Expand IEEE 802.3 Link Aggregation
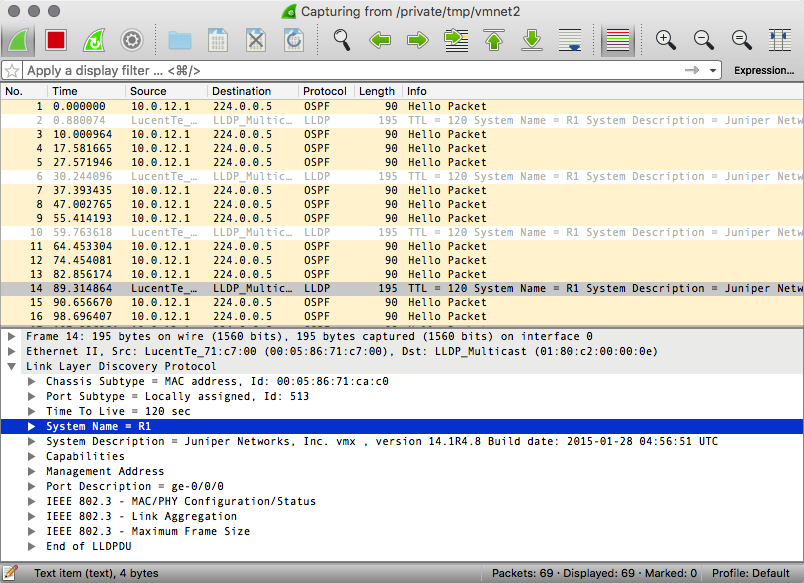The height and width of the screenshot is (583, 804). 31,516
